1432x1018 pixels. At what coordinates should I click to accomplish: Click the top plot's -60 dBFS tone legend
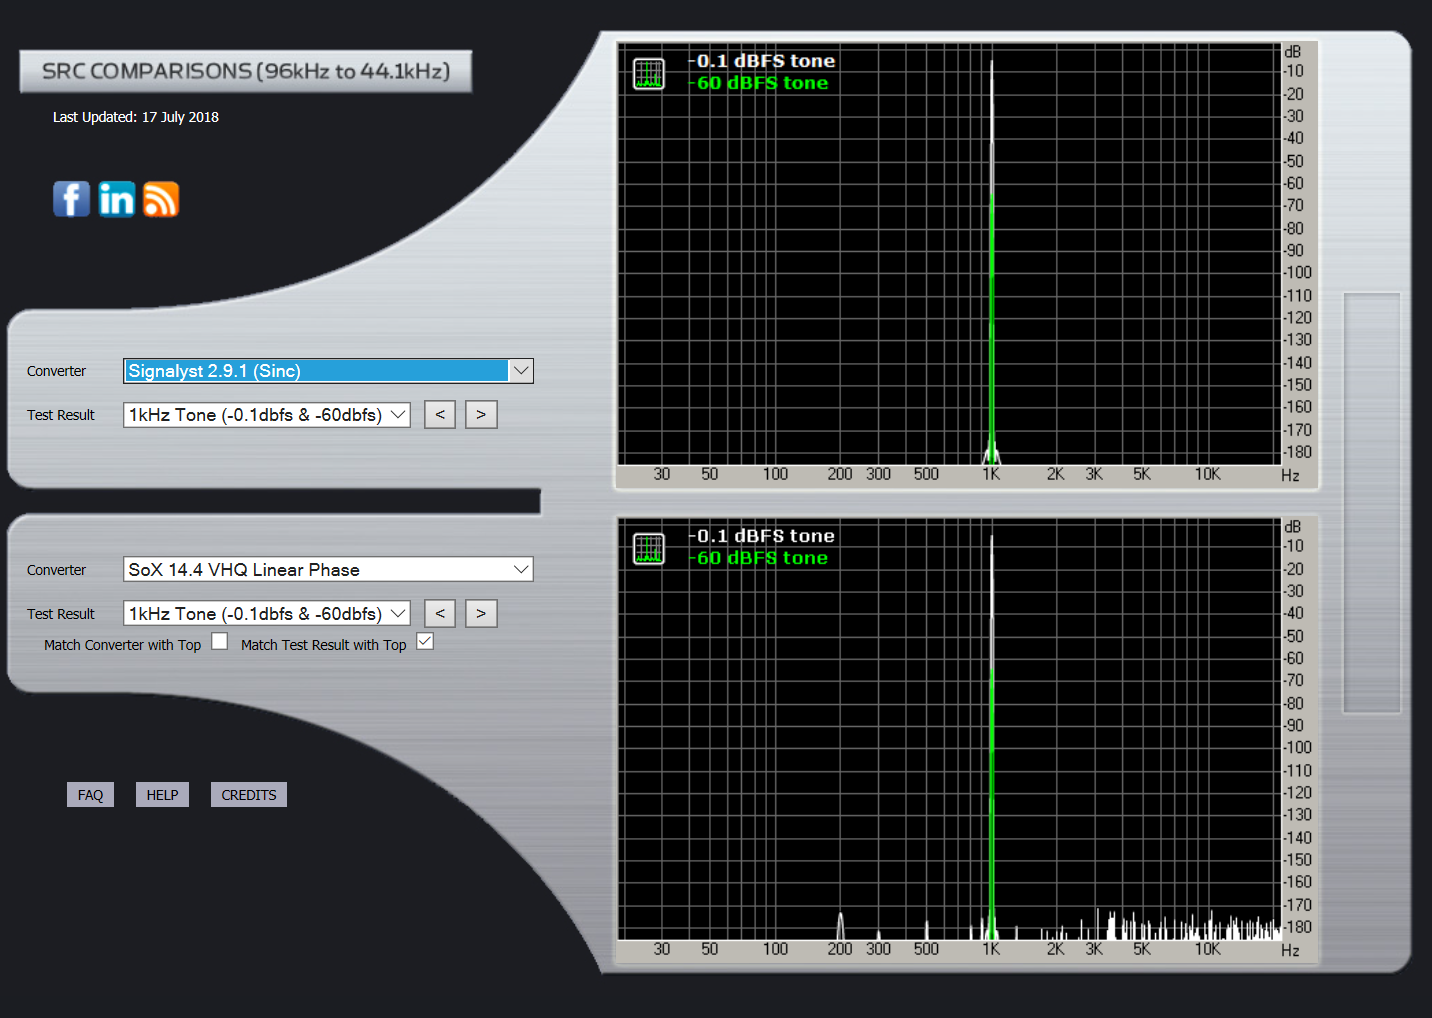click(759, 83)
